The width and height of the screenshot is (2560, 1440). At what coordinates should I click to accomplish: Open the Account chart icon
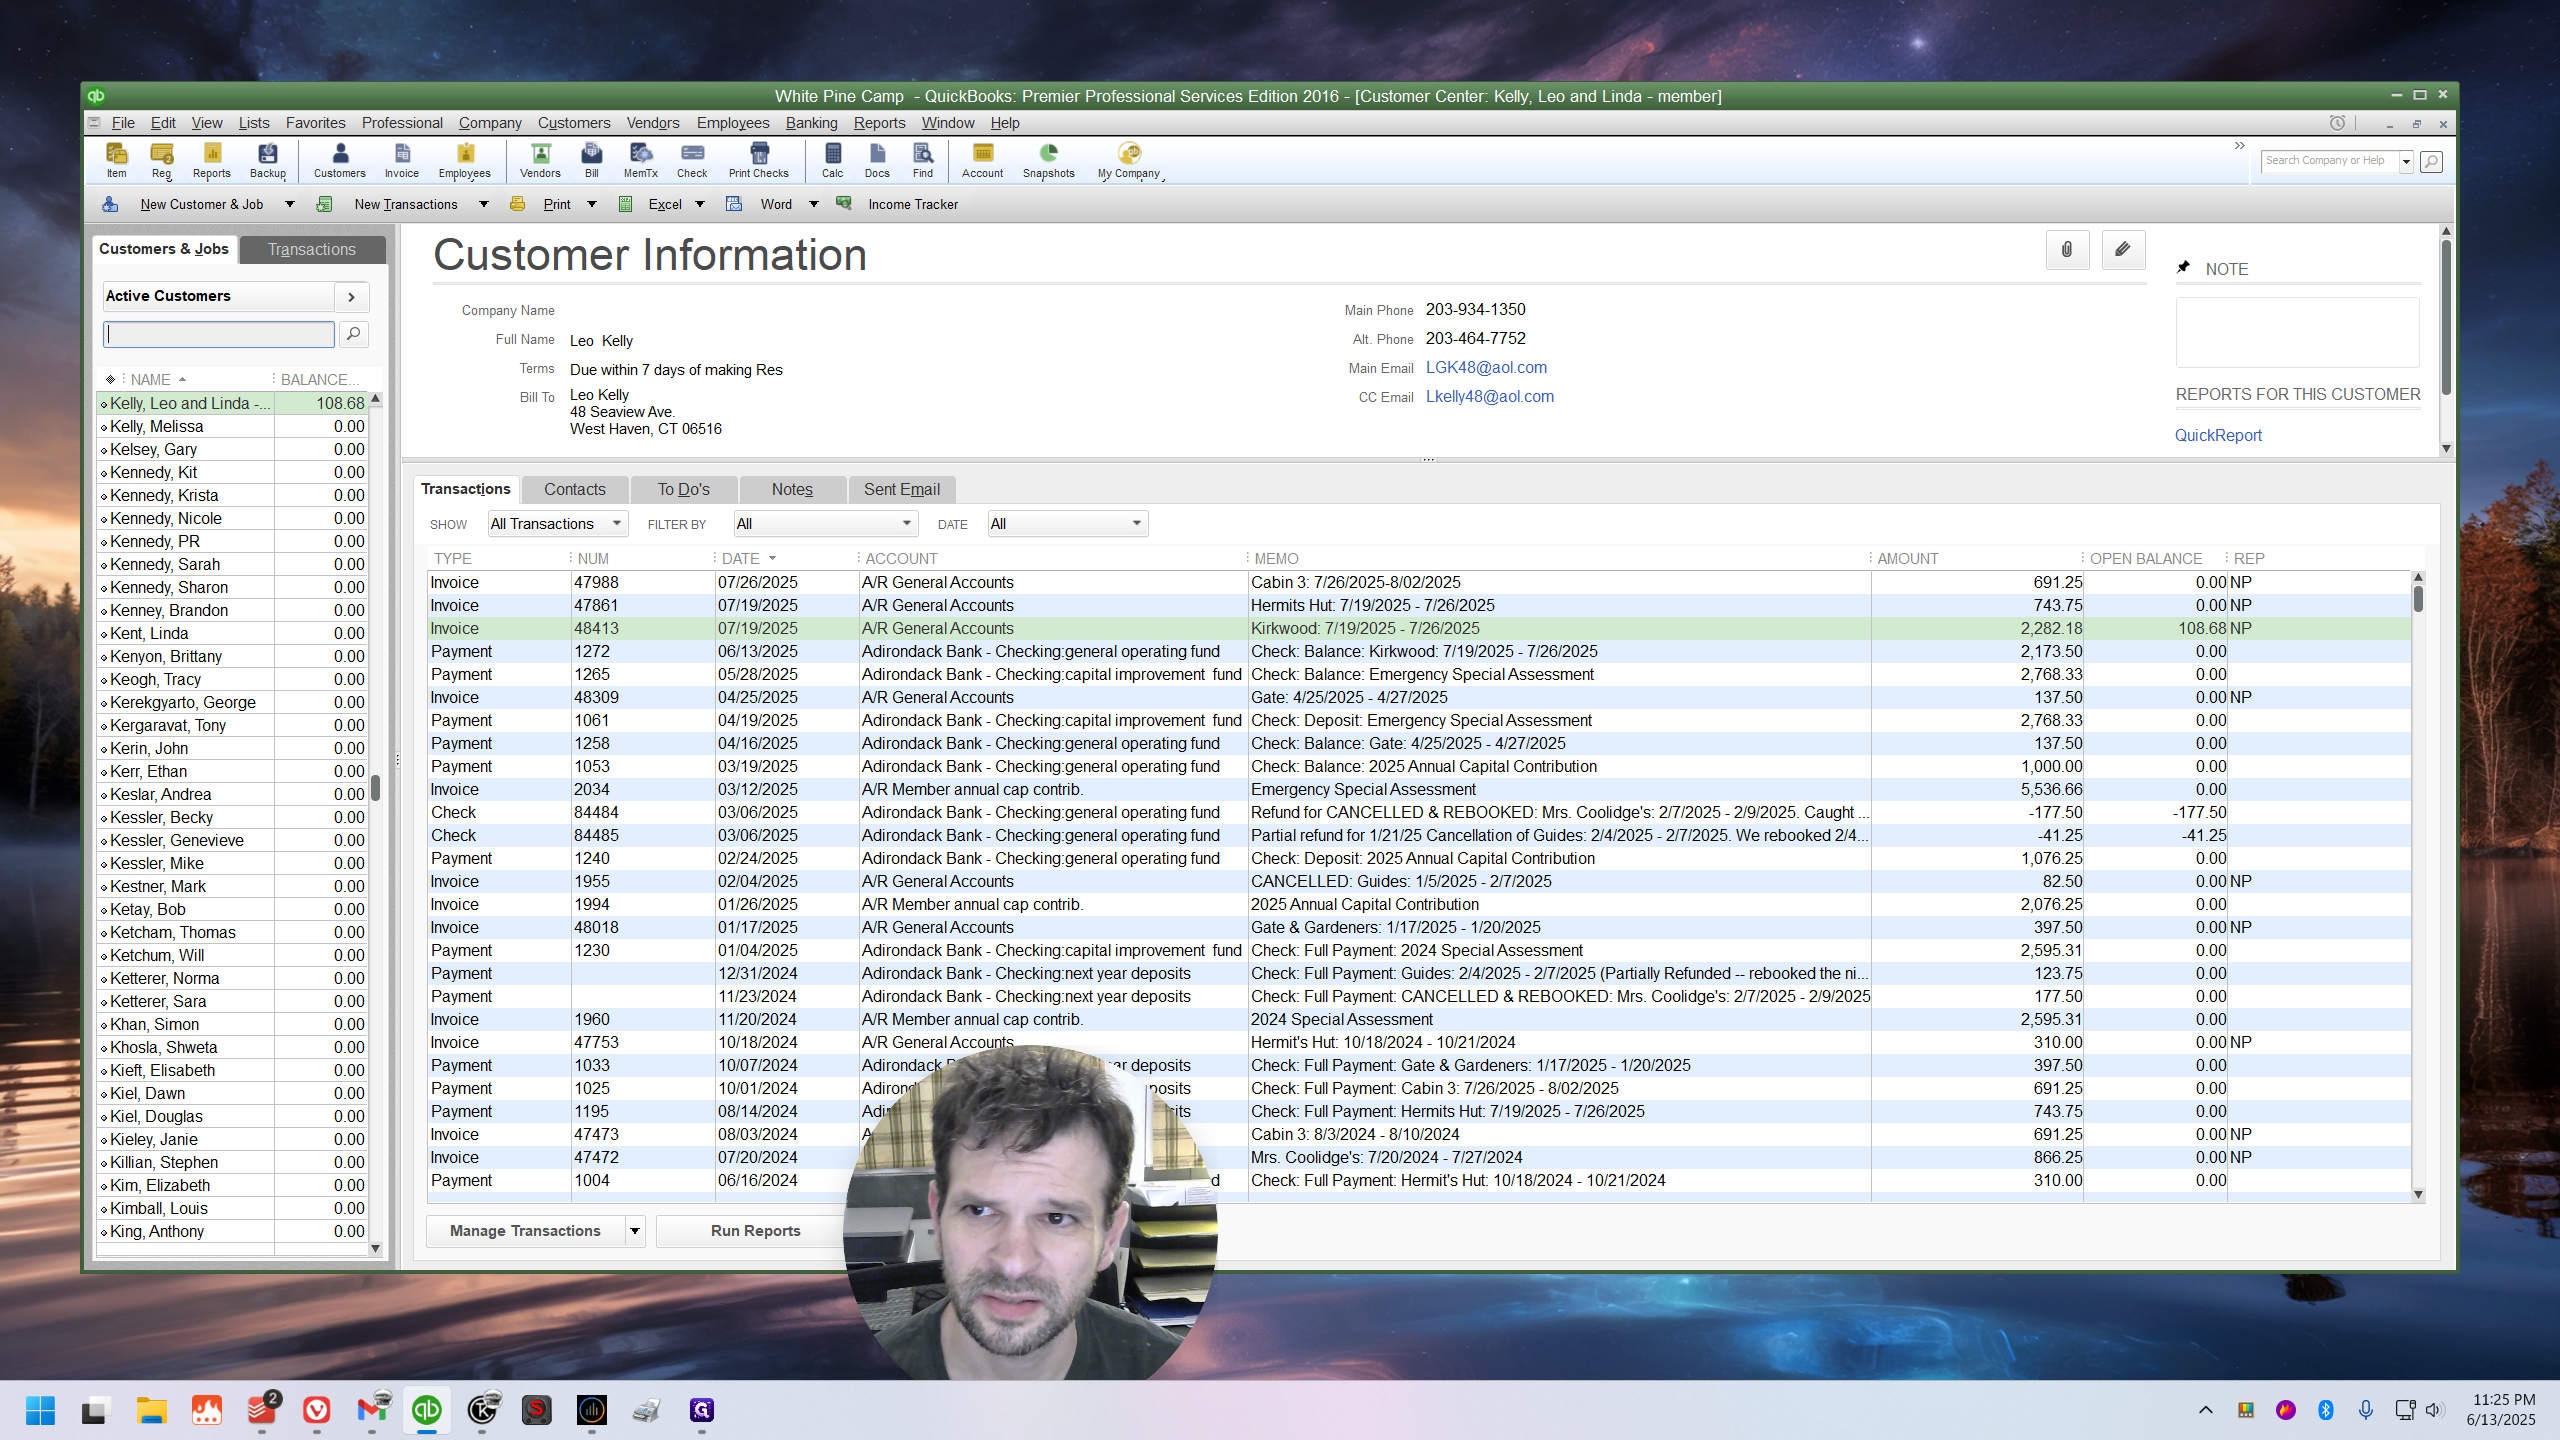point(983,160)
